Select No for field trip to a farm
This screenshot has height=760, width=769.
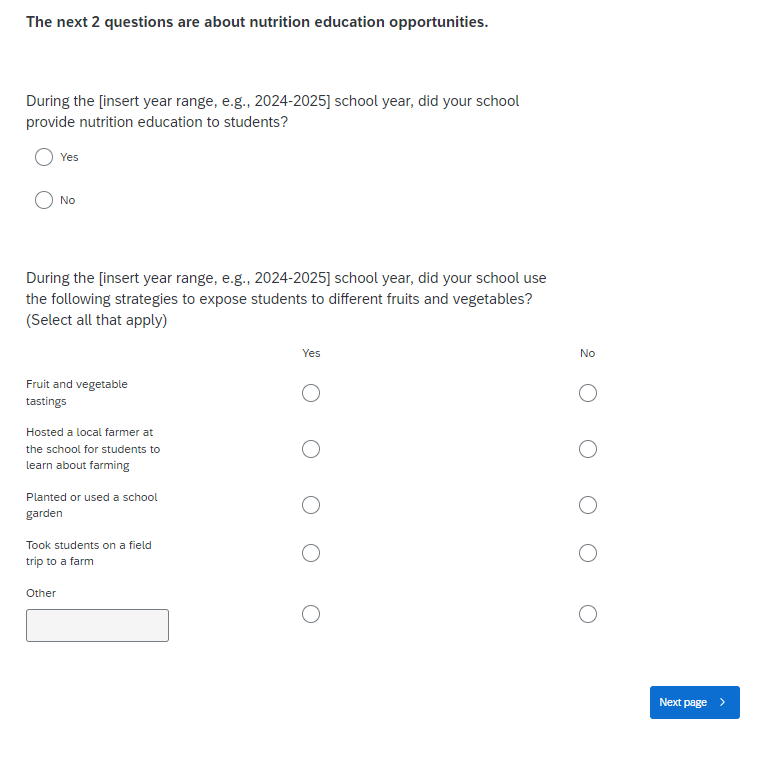pyautogui.click(x=588, y=553)
